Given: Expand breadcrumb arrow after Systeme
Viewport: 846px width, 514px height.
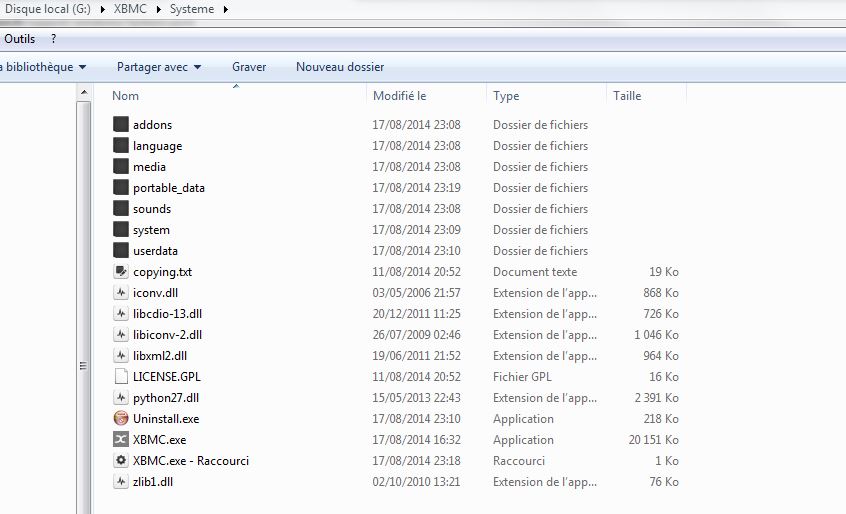Looking at the screenshot, I should point(225,9).
